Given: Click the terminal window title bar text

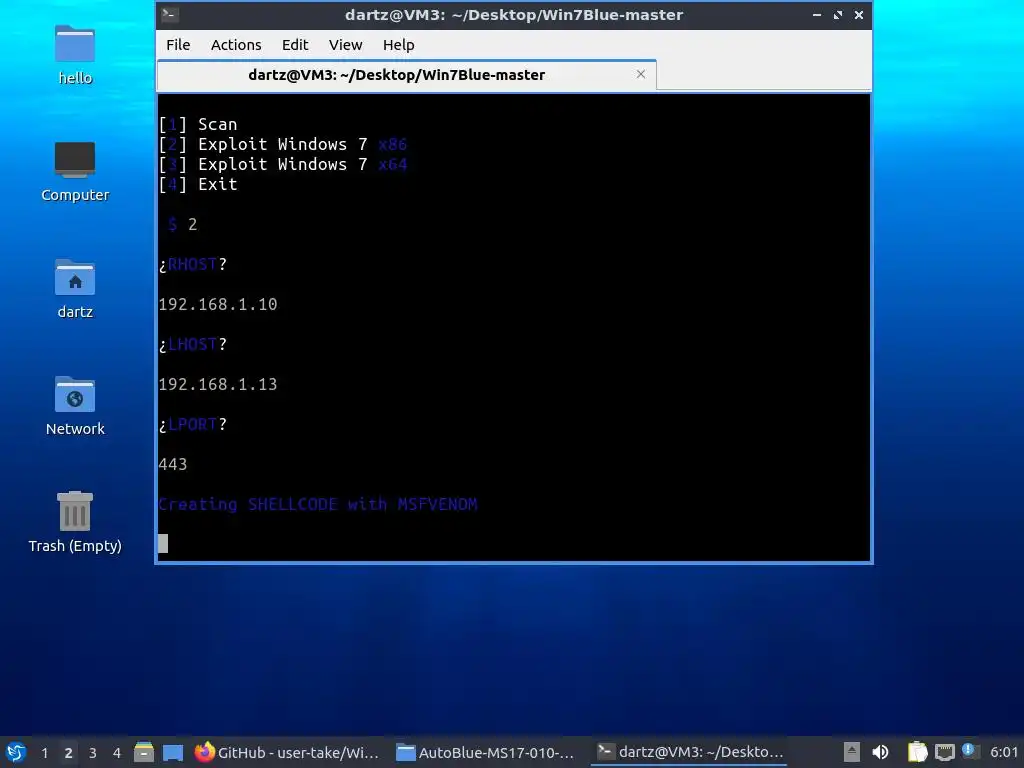Looking at the screenshot, I should tap(514, 14).
